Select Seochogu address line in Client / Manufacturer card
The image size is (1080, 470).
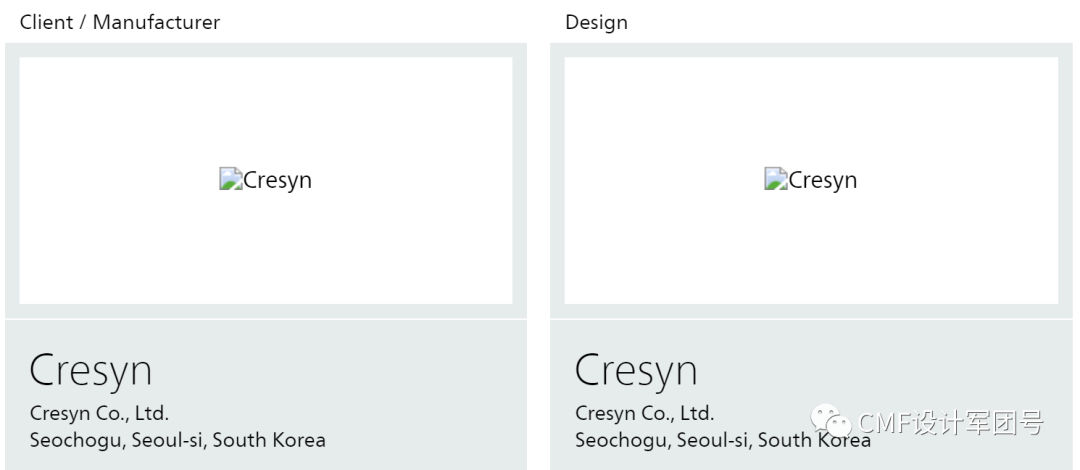tap(177, 440)
